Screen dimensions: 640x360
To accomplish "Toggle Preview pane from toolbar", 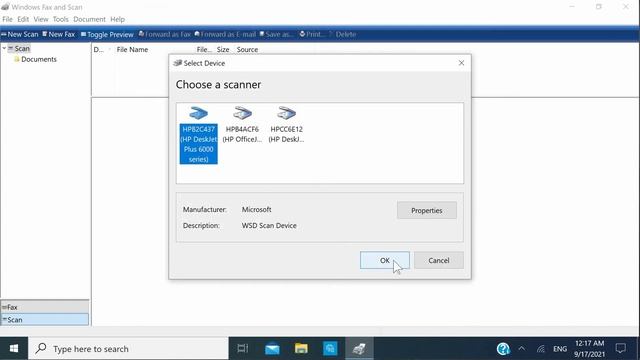I will click(x=107, y=34).
